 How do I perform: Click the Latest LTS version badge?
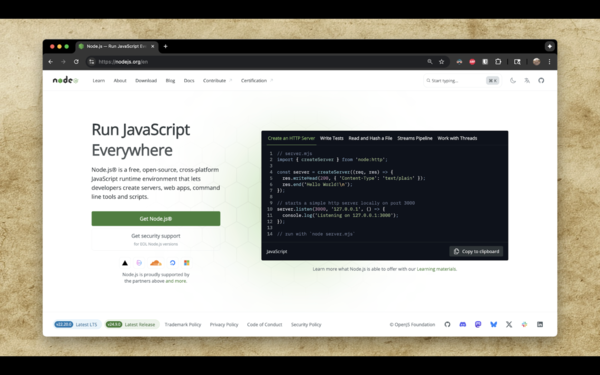coord(77,324)
